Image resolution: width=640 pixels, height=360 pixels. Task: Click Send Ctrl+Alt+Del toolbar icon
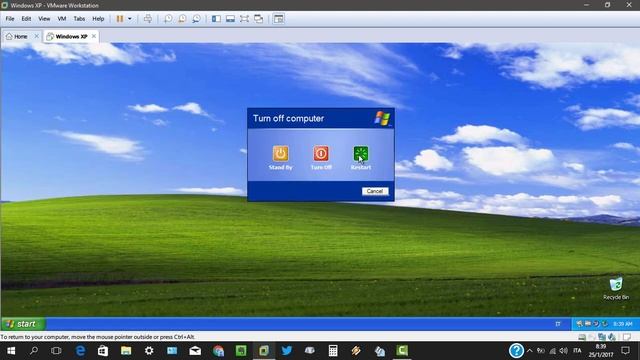coord(148,19)
